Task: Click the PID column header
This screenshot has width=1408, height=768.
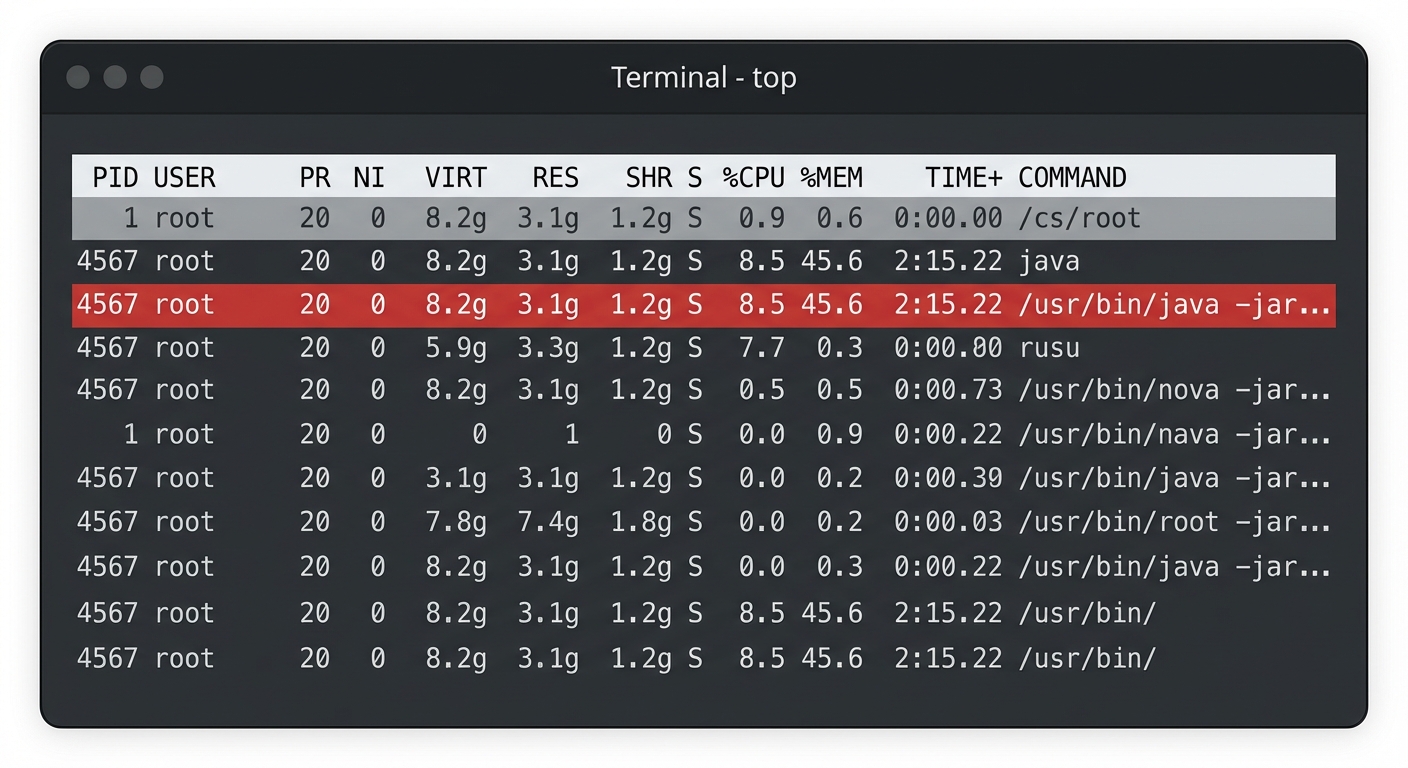Action: (x=115, y=178)
